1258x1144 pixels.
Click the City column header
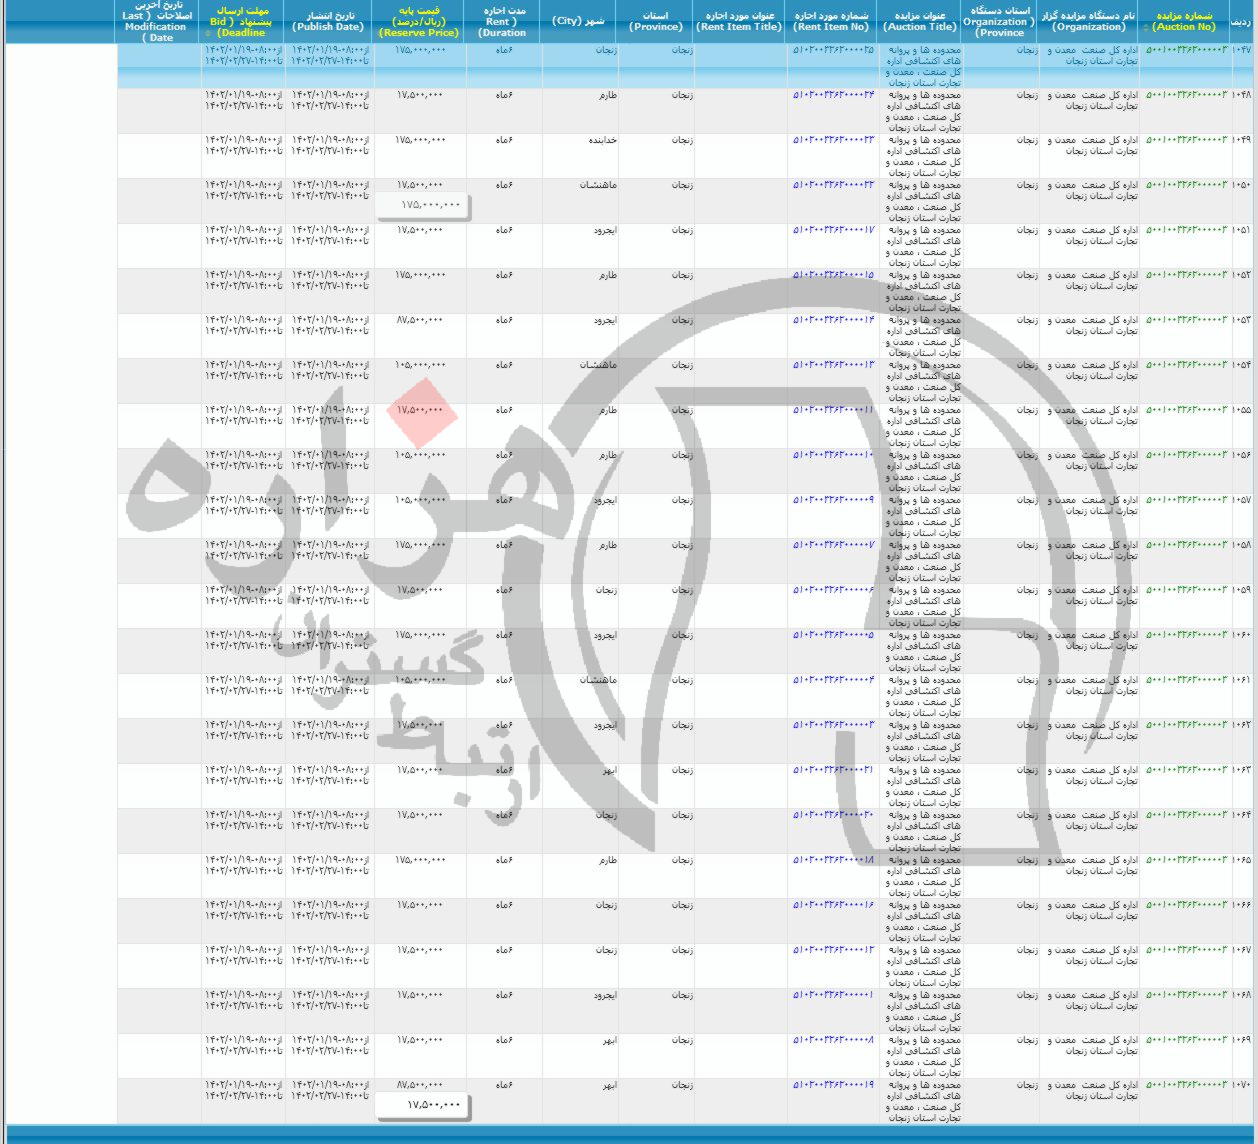click(579, 21)
